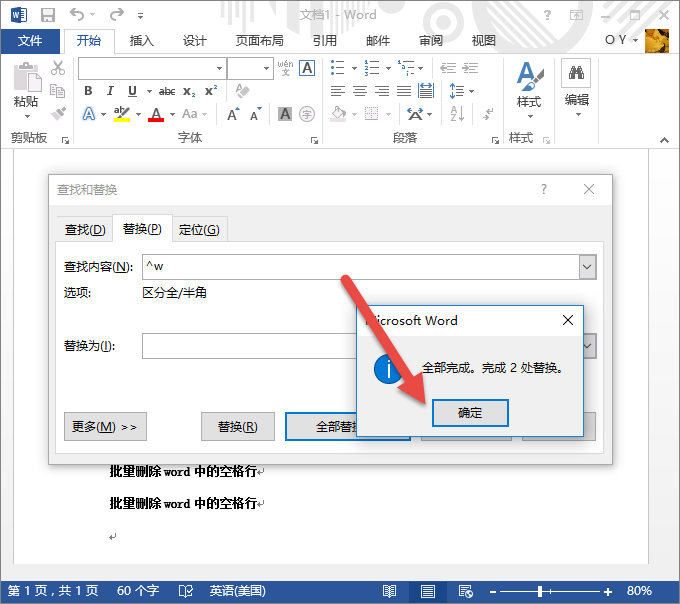
Task: Open the font name dropdown
Action: click(219, 69)
